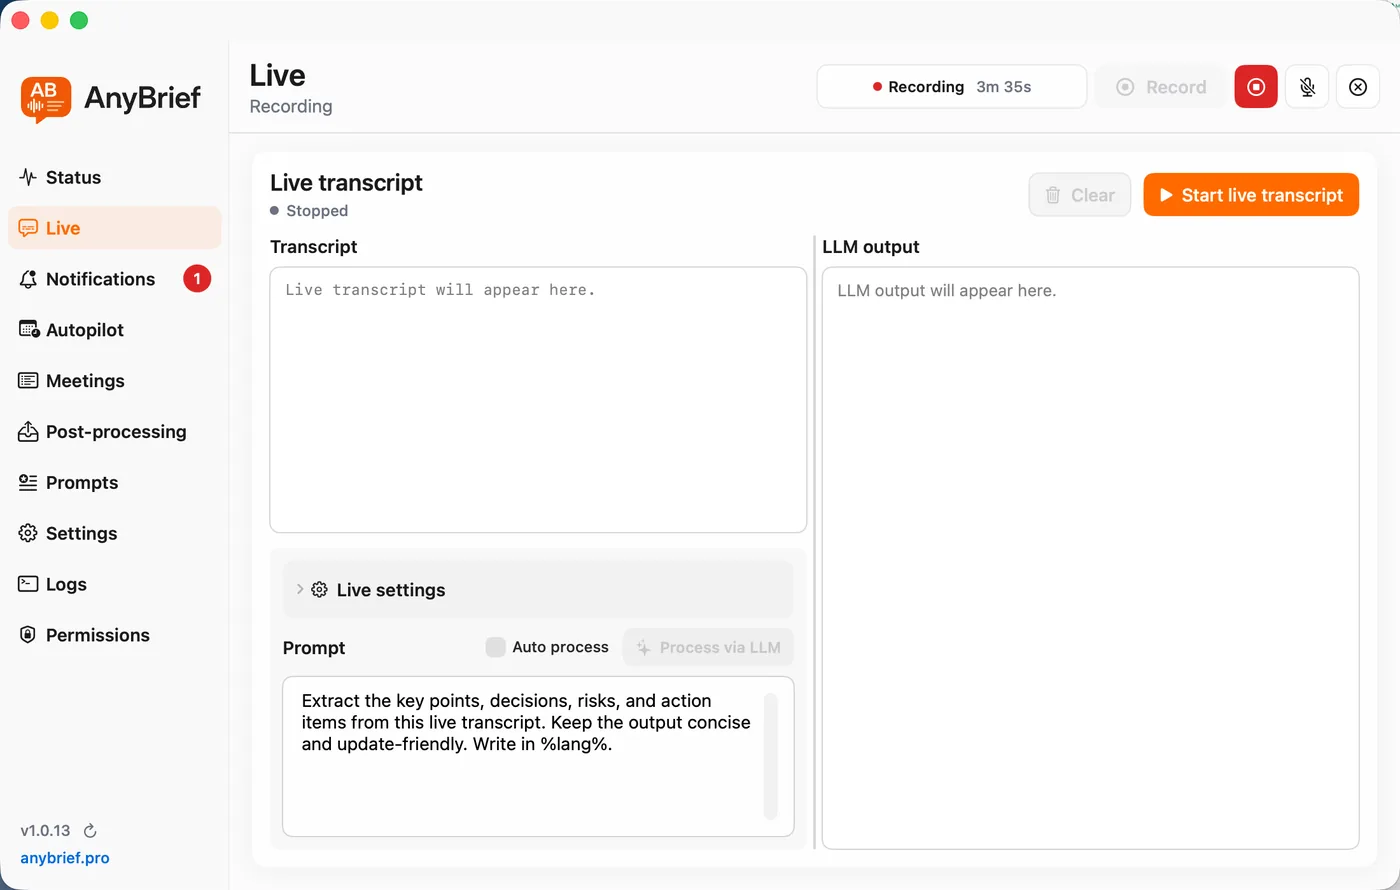
Task: Go to the Autopilot section
Action: tap(114, 330)
